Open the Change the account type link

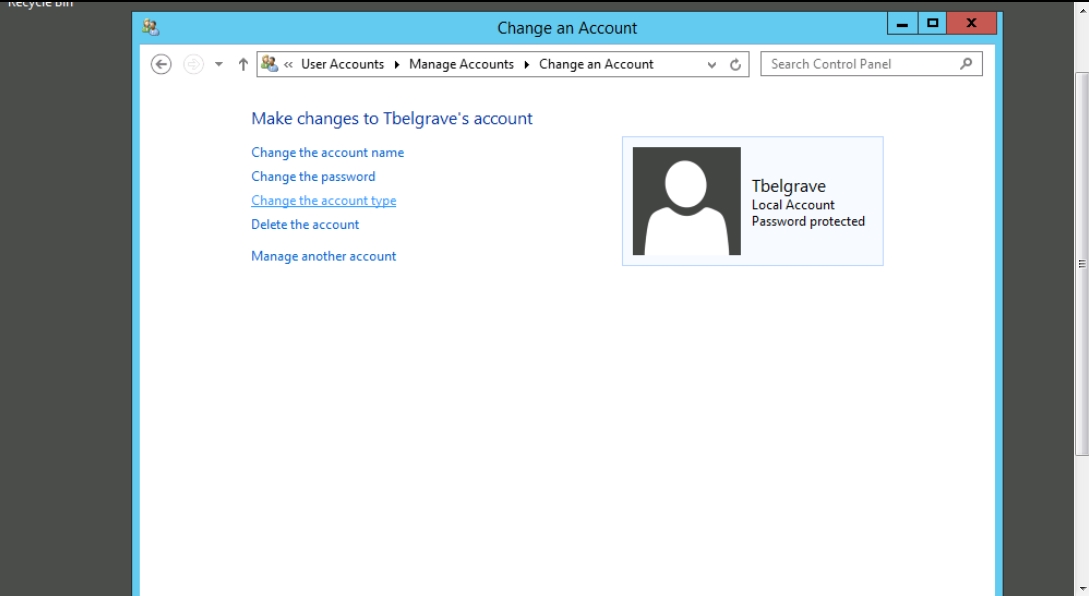[323, 201]
